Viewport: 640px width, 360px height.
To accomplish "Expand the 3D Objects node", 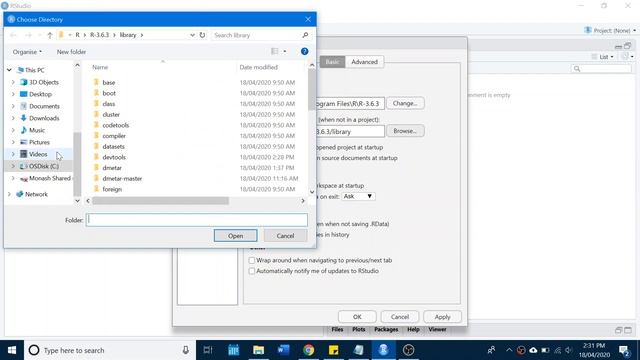I will pyautogui.click(x=13, y=82).
